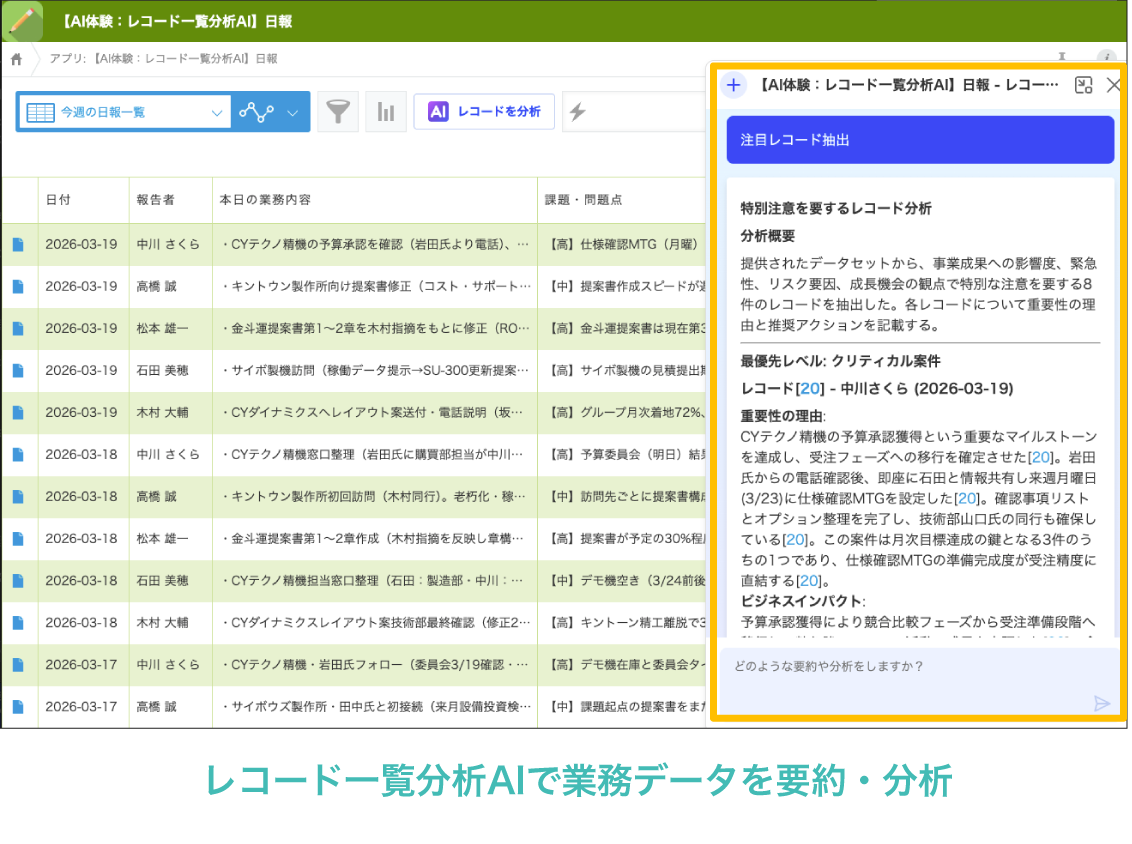The image size is (1132, 844).
Task: Click the lightning bolt action icon
Action: (x=578, y=112)
